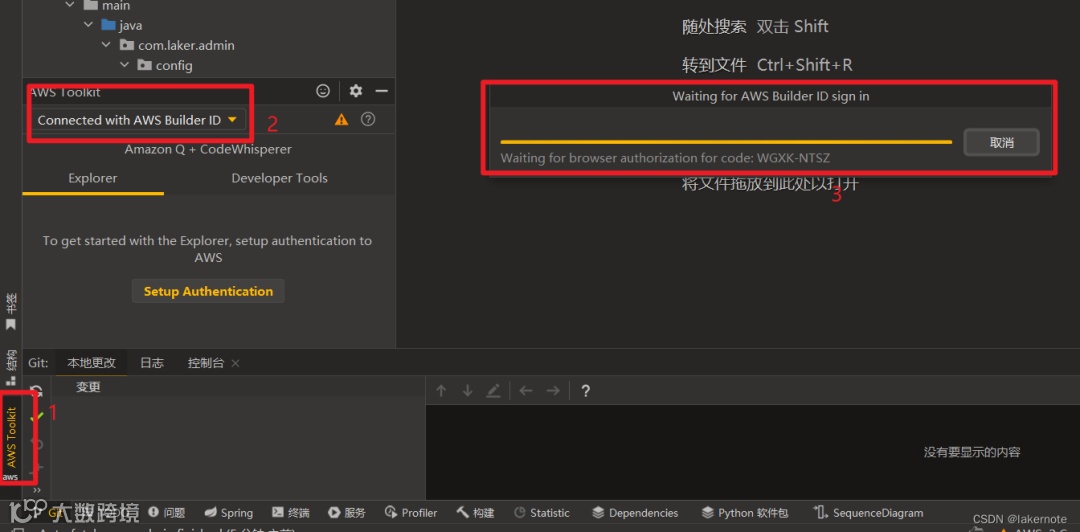The width and height of the screenshot is (1080, 532).
Task: Open the Connected with AWS Builder ID dropdown
Action: click(x=137, y=120)
